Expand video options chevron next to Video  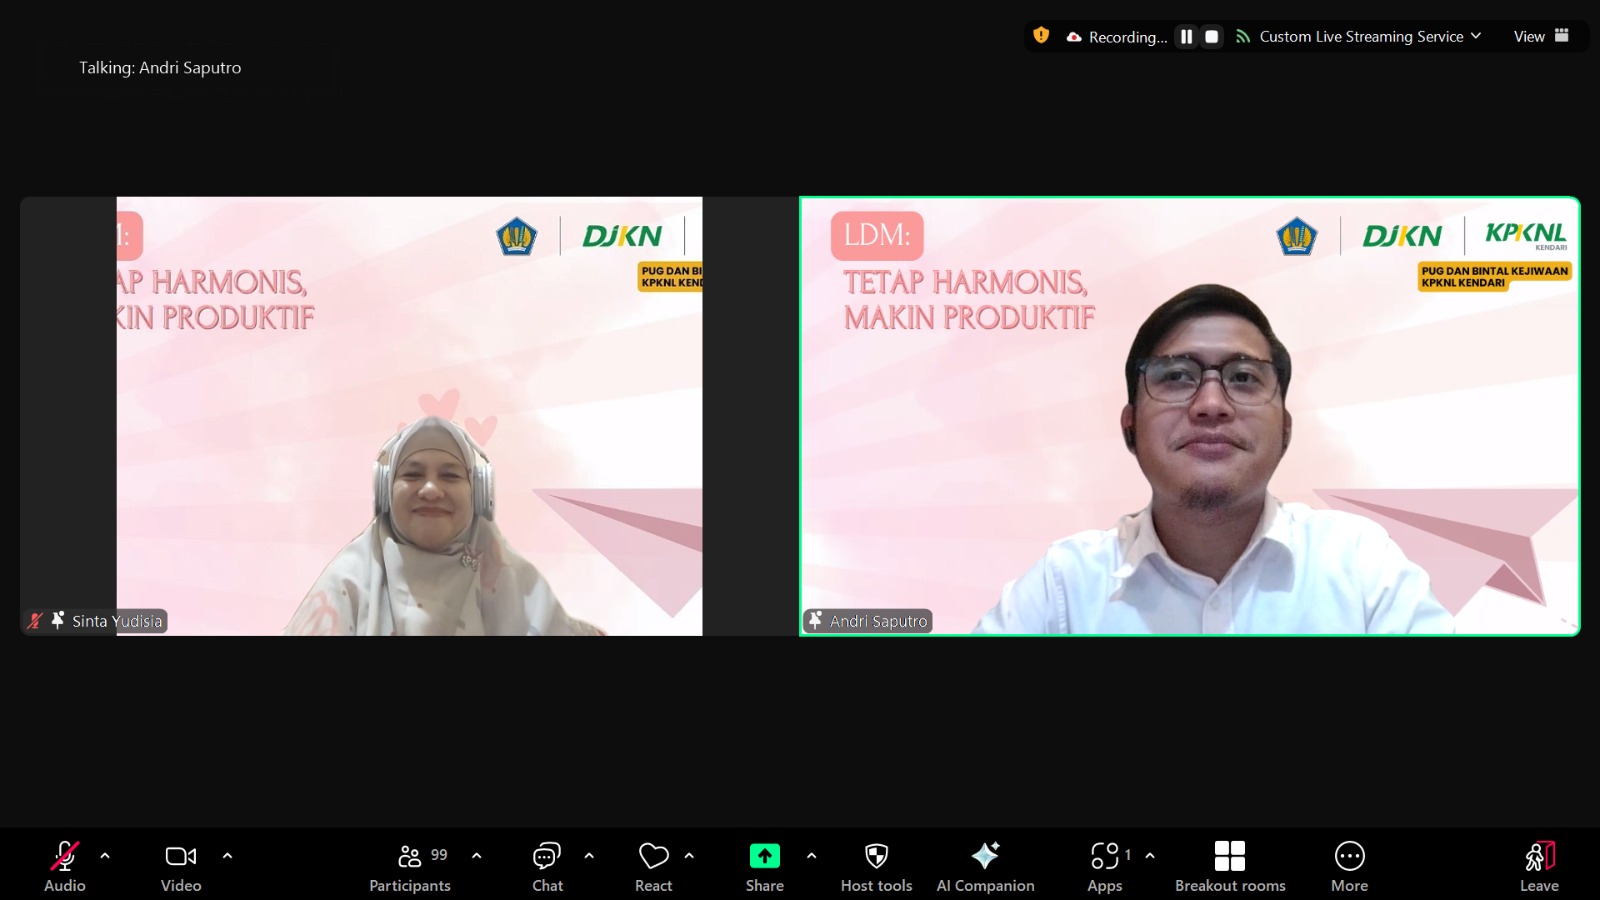(x=227, y=856)
